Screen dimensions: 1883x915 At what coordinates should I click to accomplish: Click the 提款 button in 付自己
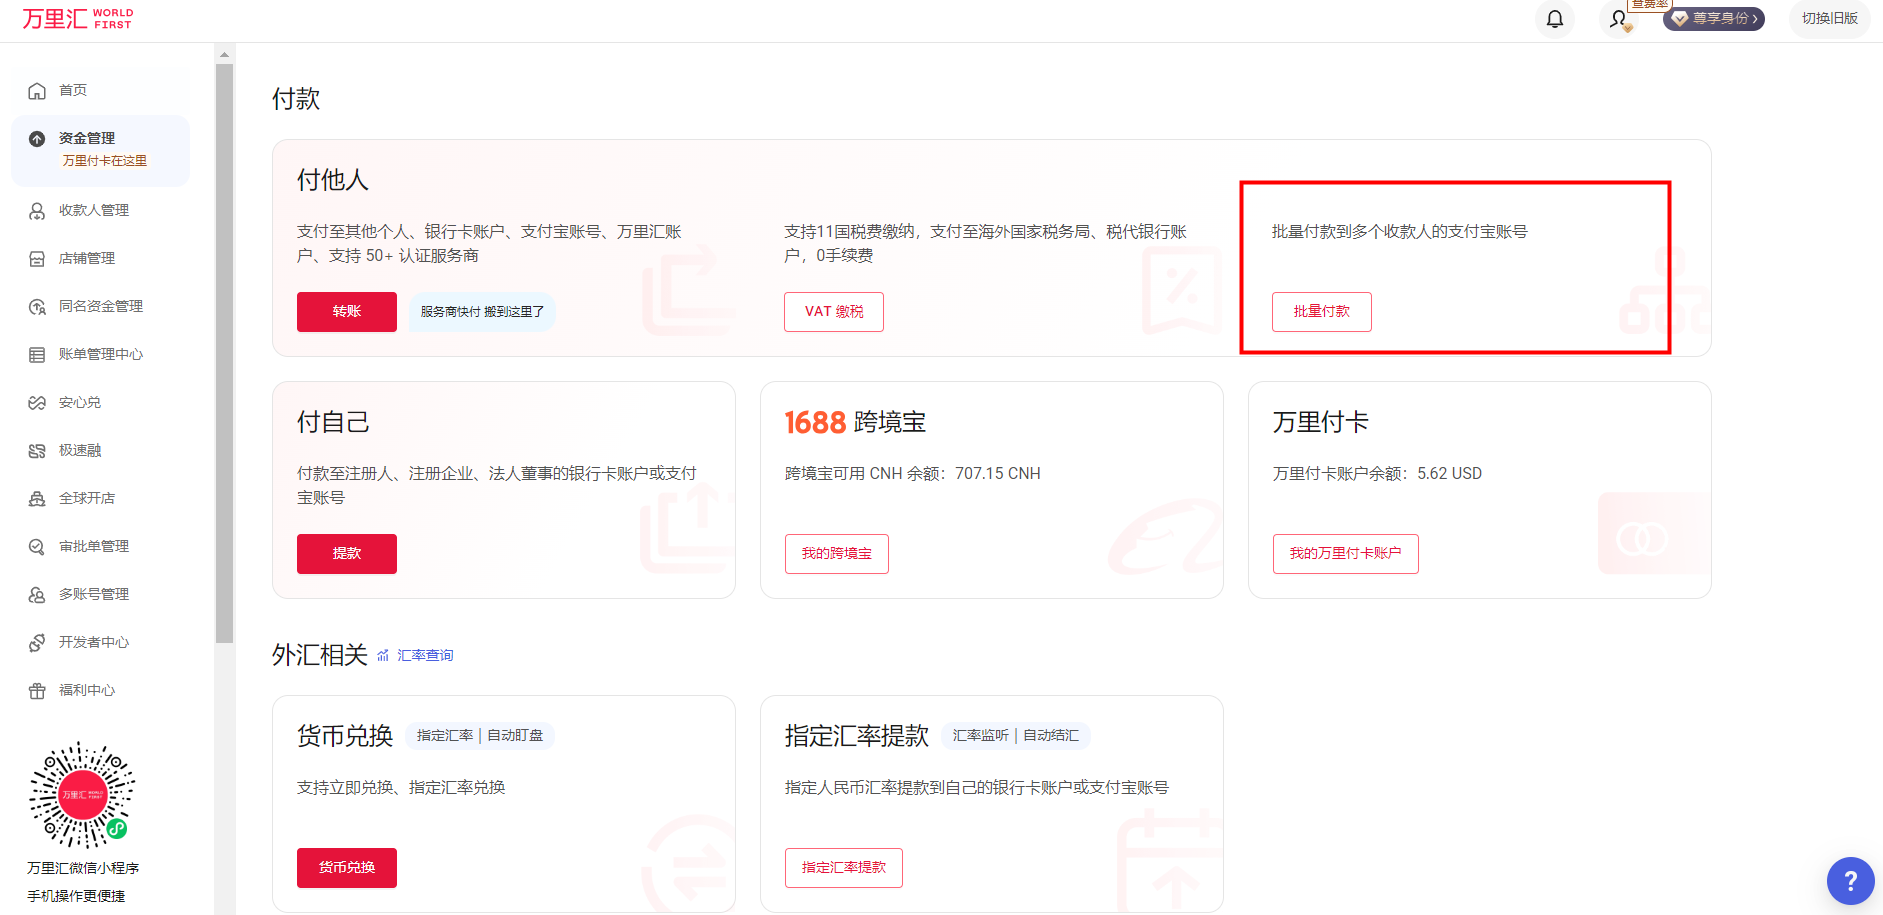(346, 553)
